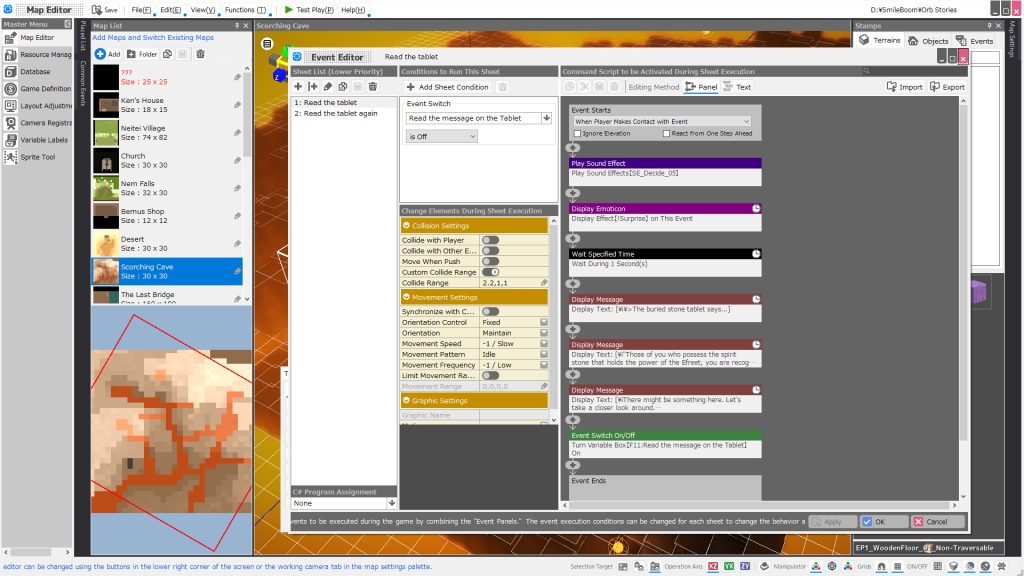Switch editing method to Text
Image resolution: width=1024 pixels, height=576 pixels.
pos(737,87)
